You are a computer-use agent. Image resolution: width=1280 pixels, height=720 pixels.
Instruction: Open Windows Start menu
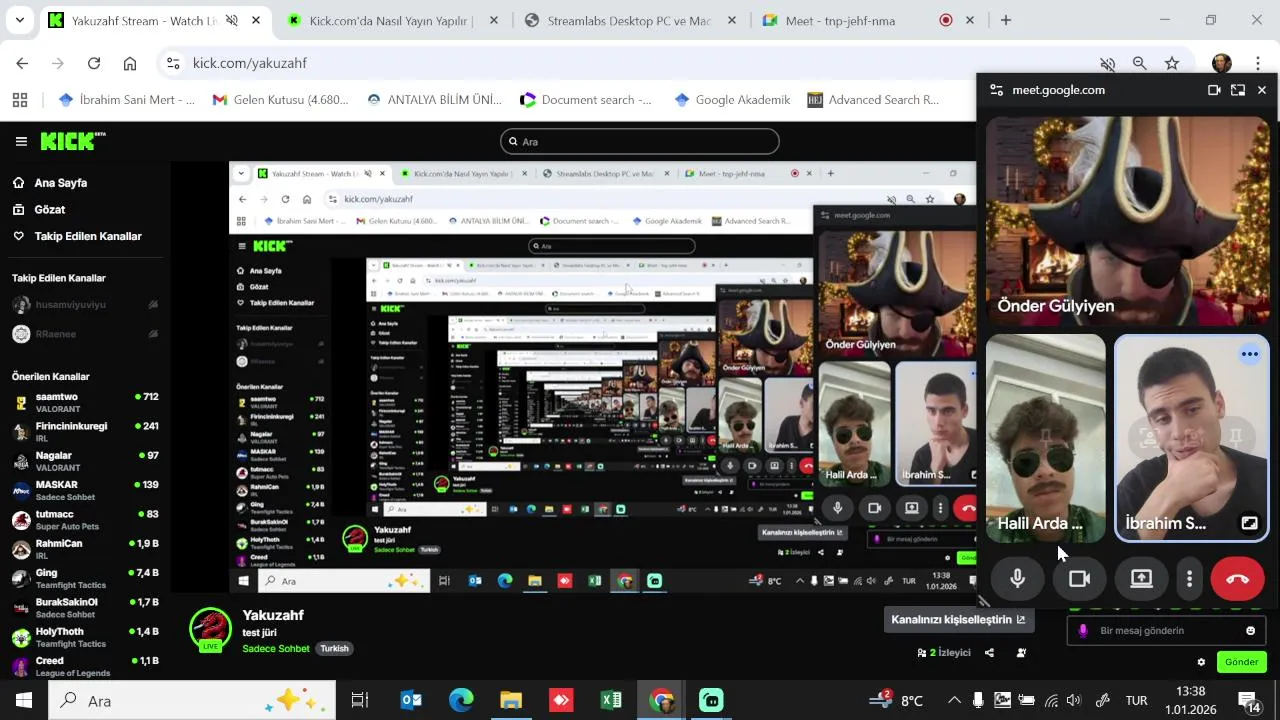(x=23, y=700)
